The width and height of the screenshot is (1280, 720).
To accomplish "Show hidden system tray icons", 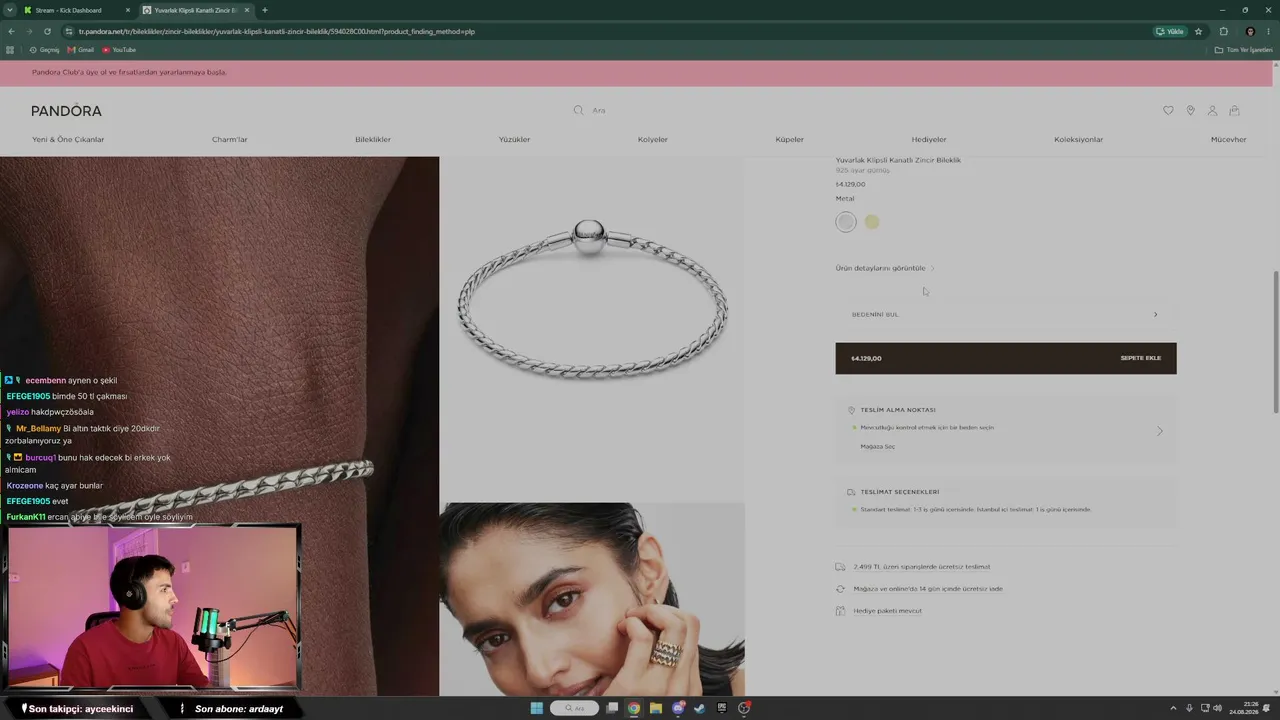I will coord(1174,708).
